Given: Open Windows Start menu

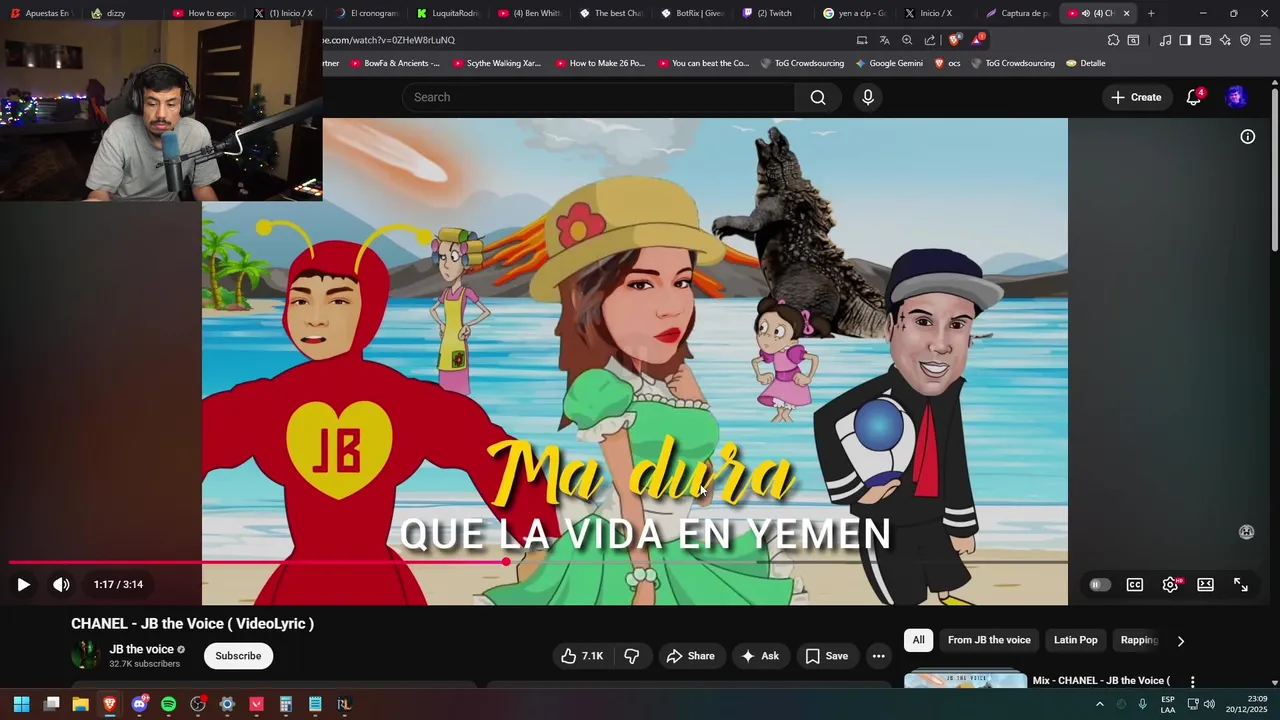Looking at the screenshot, I should tap(21, 704).
